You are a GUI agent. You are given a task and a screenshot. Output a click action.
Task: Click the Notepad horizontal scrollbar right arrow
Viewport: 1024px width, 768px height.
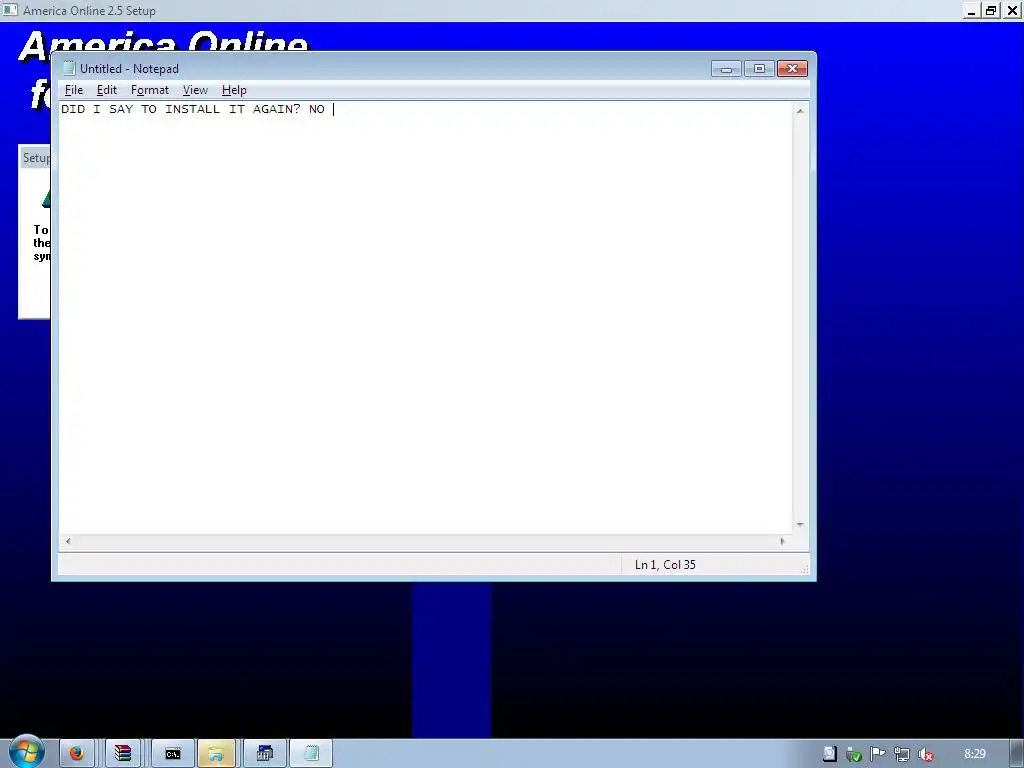tap(782, 541)
